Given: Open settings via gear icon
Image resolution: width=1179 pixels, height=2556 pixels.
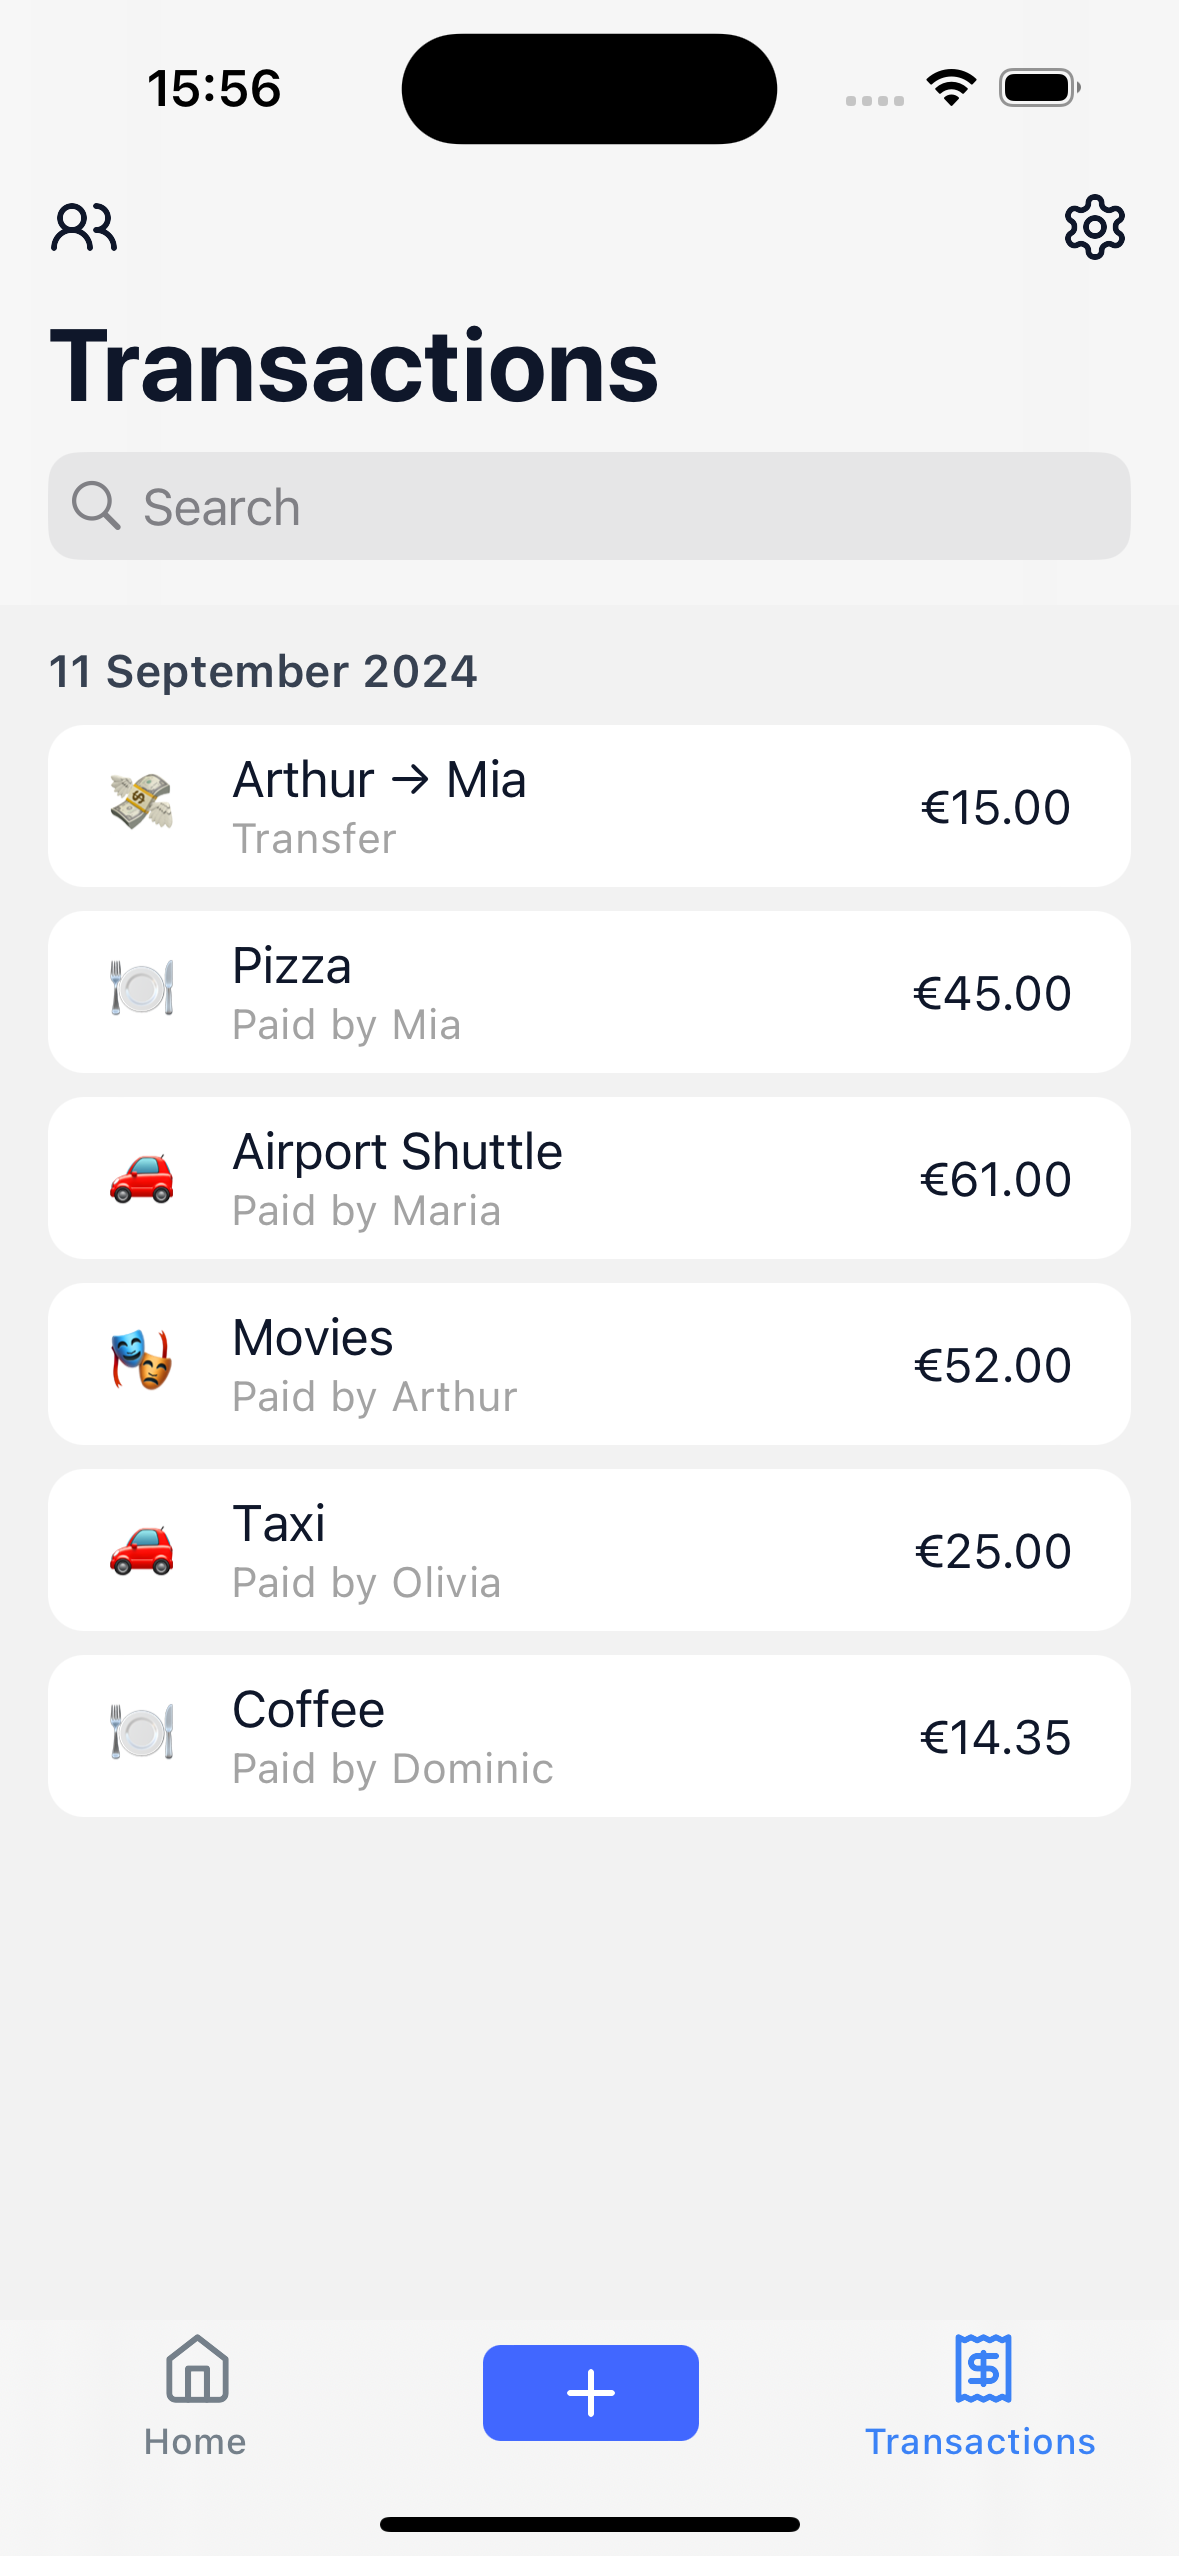Looking at the screenshot, I should [x=1094, y=227].
